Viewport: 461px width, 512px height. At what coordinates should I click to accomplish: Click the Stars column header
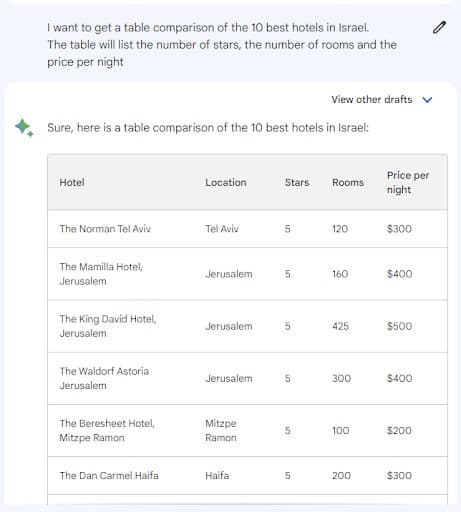pos(297,182)
